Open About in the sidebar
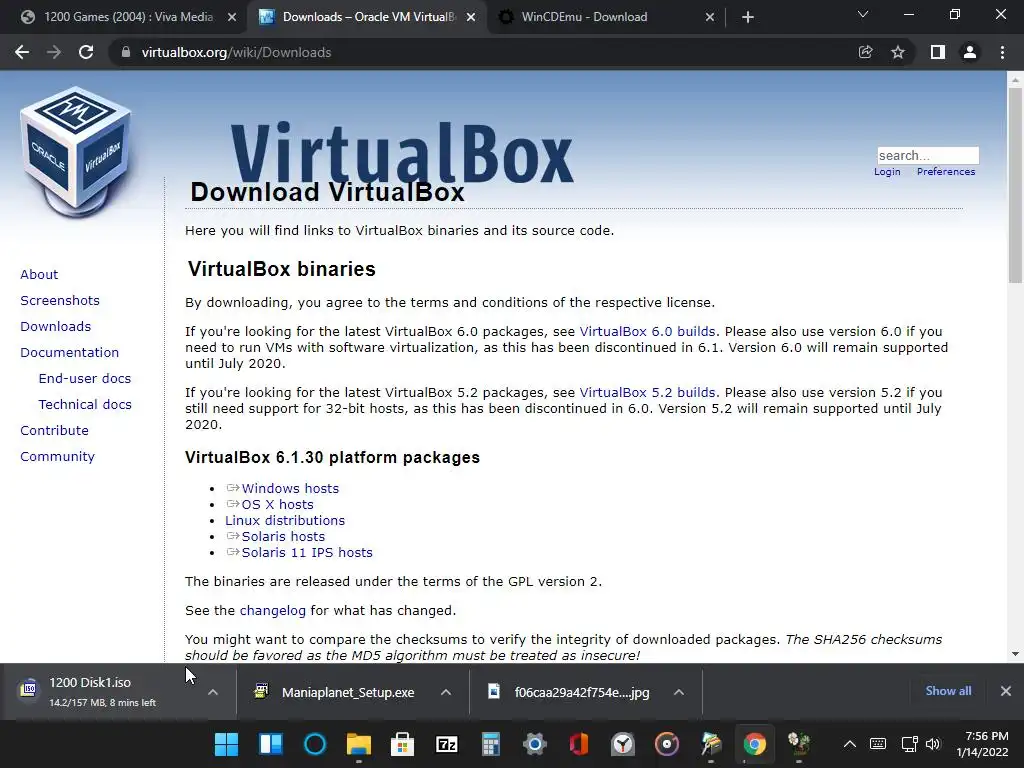1024x768 pixels. [x=39, y=274]
